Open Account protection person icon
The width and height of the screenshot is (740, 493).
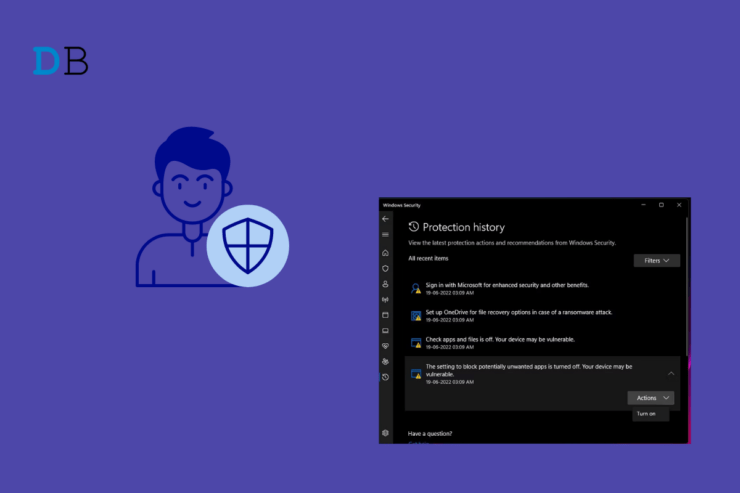pos(386,284)
